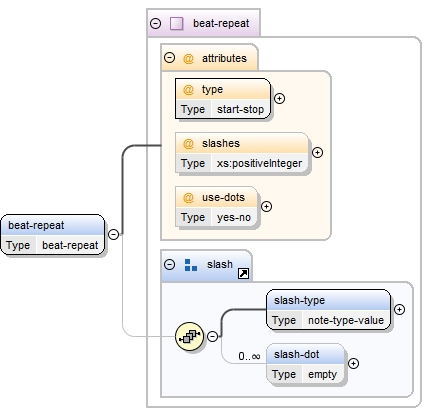Click the yellow sequence compositor icon
Screen dimensions: 423x409
(x=189, y=336)
